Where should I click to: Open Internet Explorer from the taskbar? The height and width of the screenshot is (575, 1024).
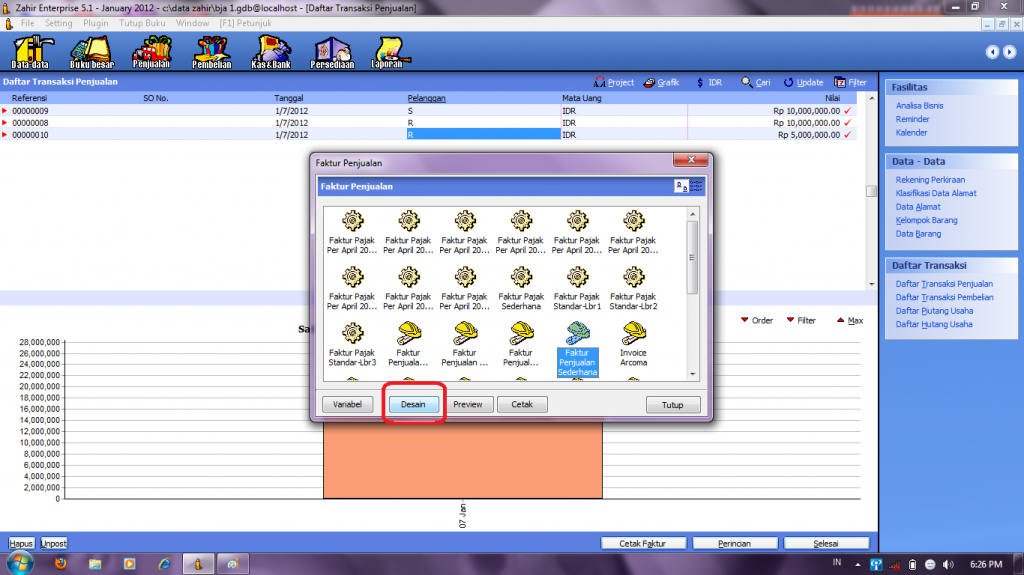(164, 563)
